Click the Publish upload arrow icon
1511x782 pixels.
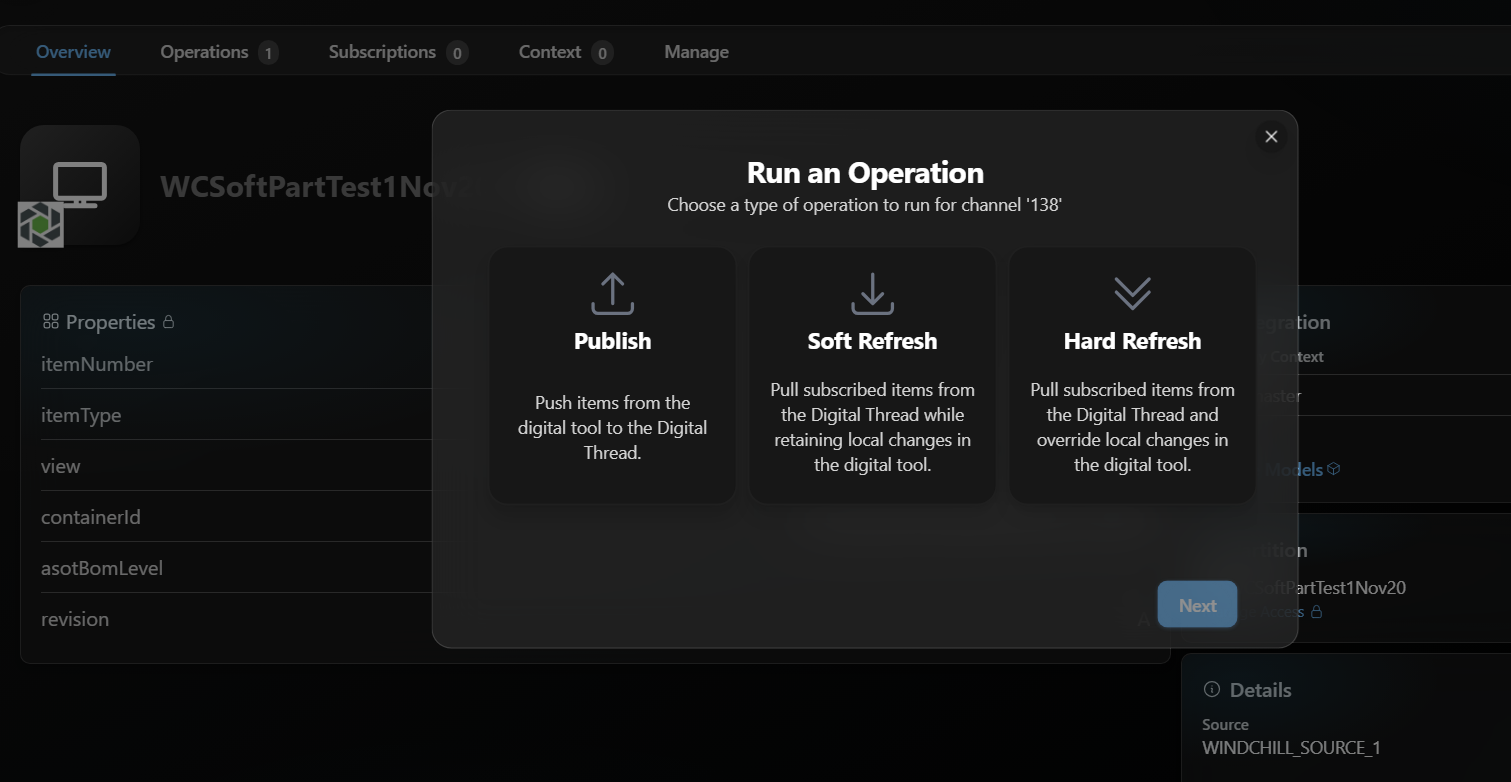tap(612, 294)
